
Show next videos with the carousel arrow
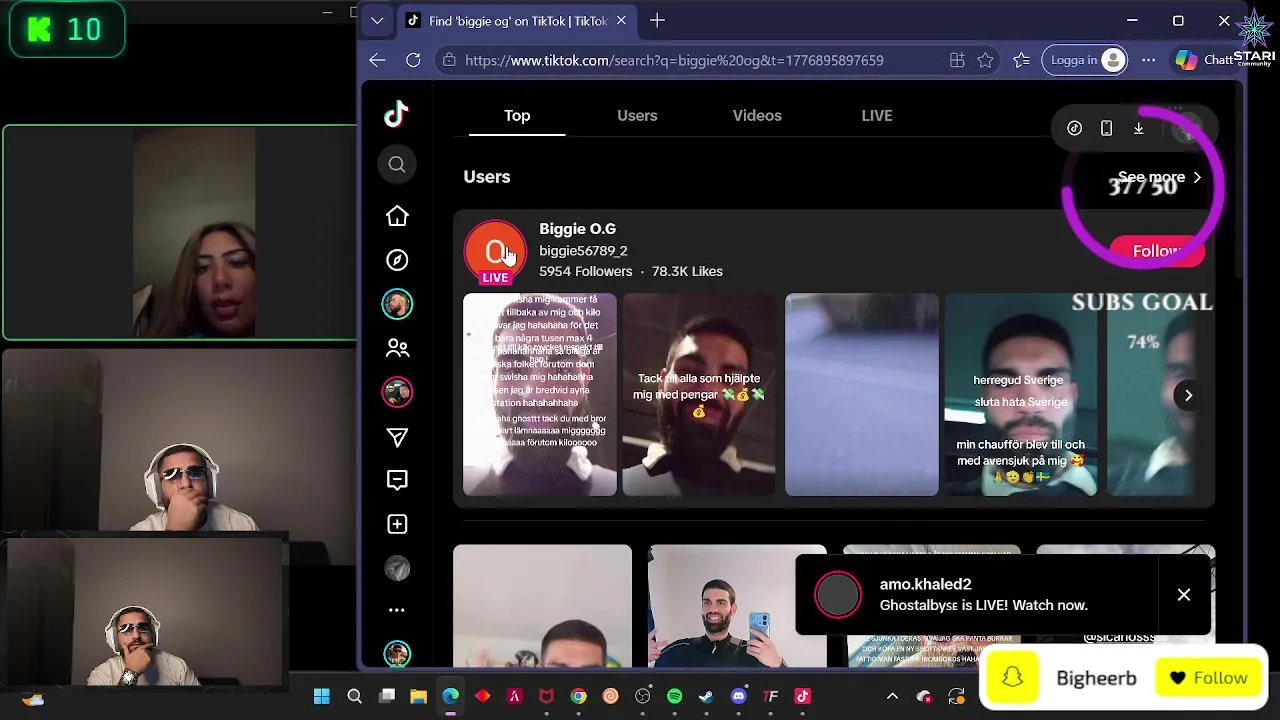tap(1188, 395)
